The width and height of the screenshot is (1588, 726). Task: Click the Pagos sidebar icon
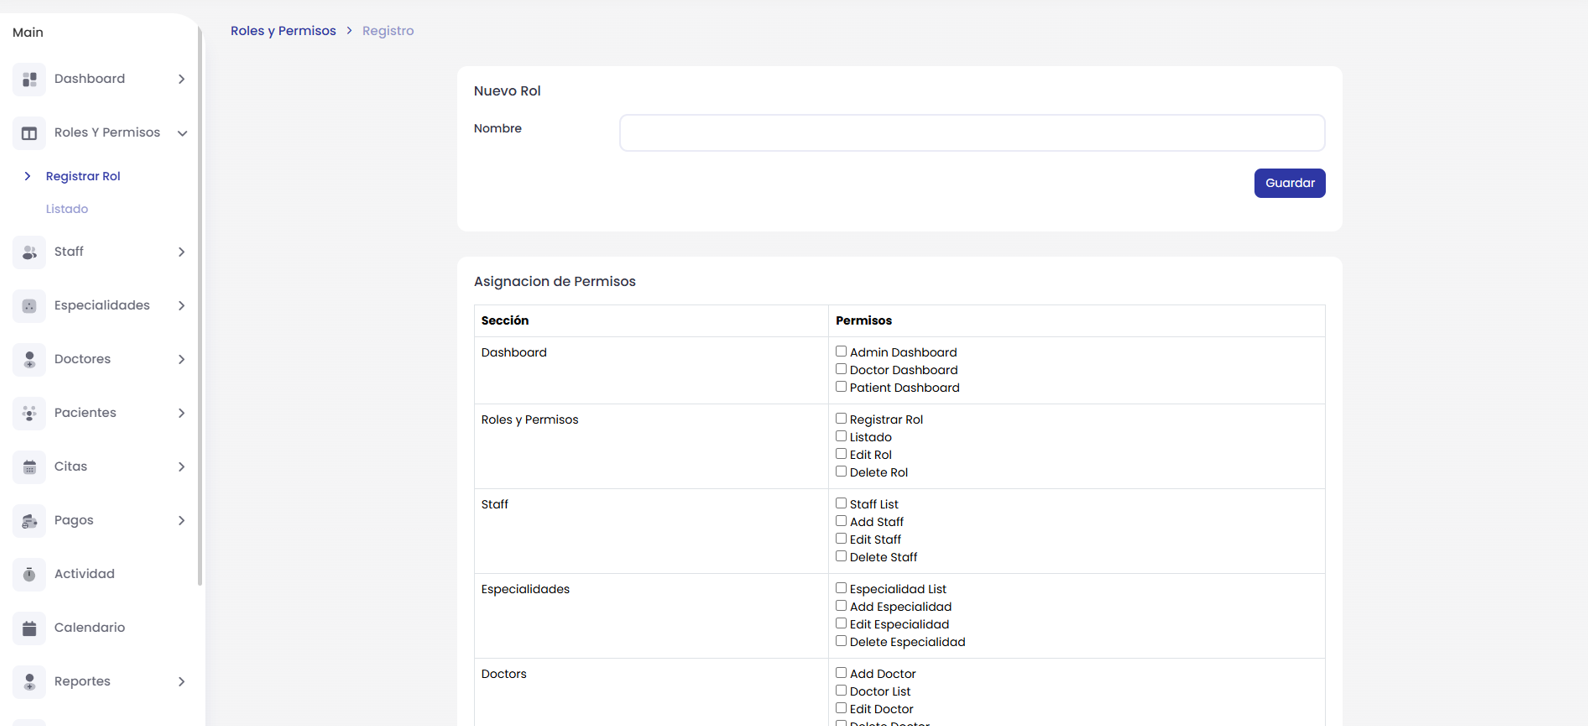(29, 521)
